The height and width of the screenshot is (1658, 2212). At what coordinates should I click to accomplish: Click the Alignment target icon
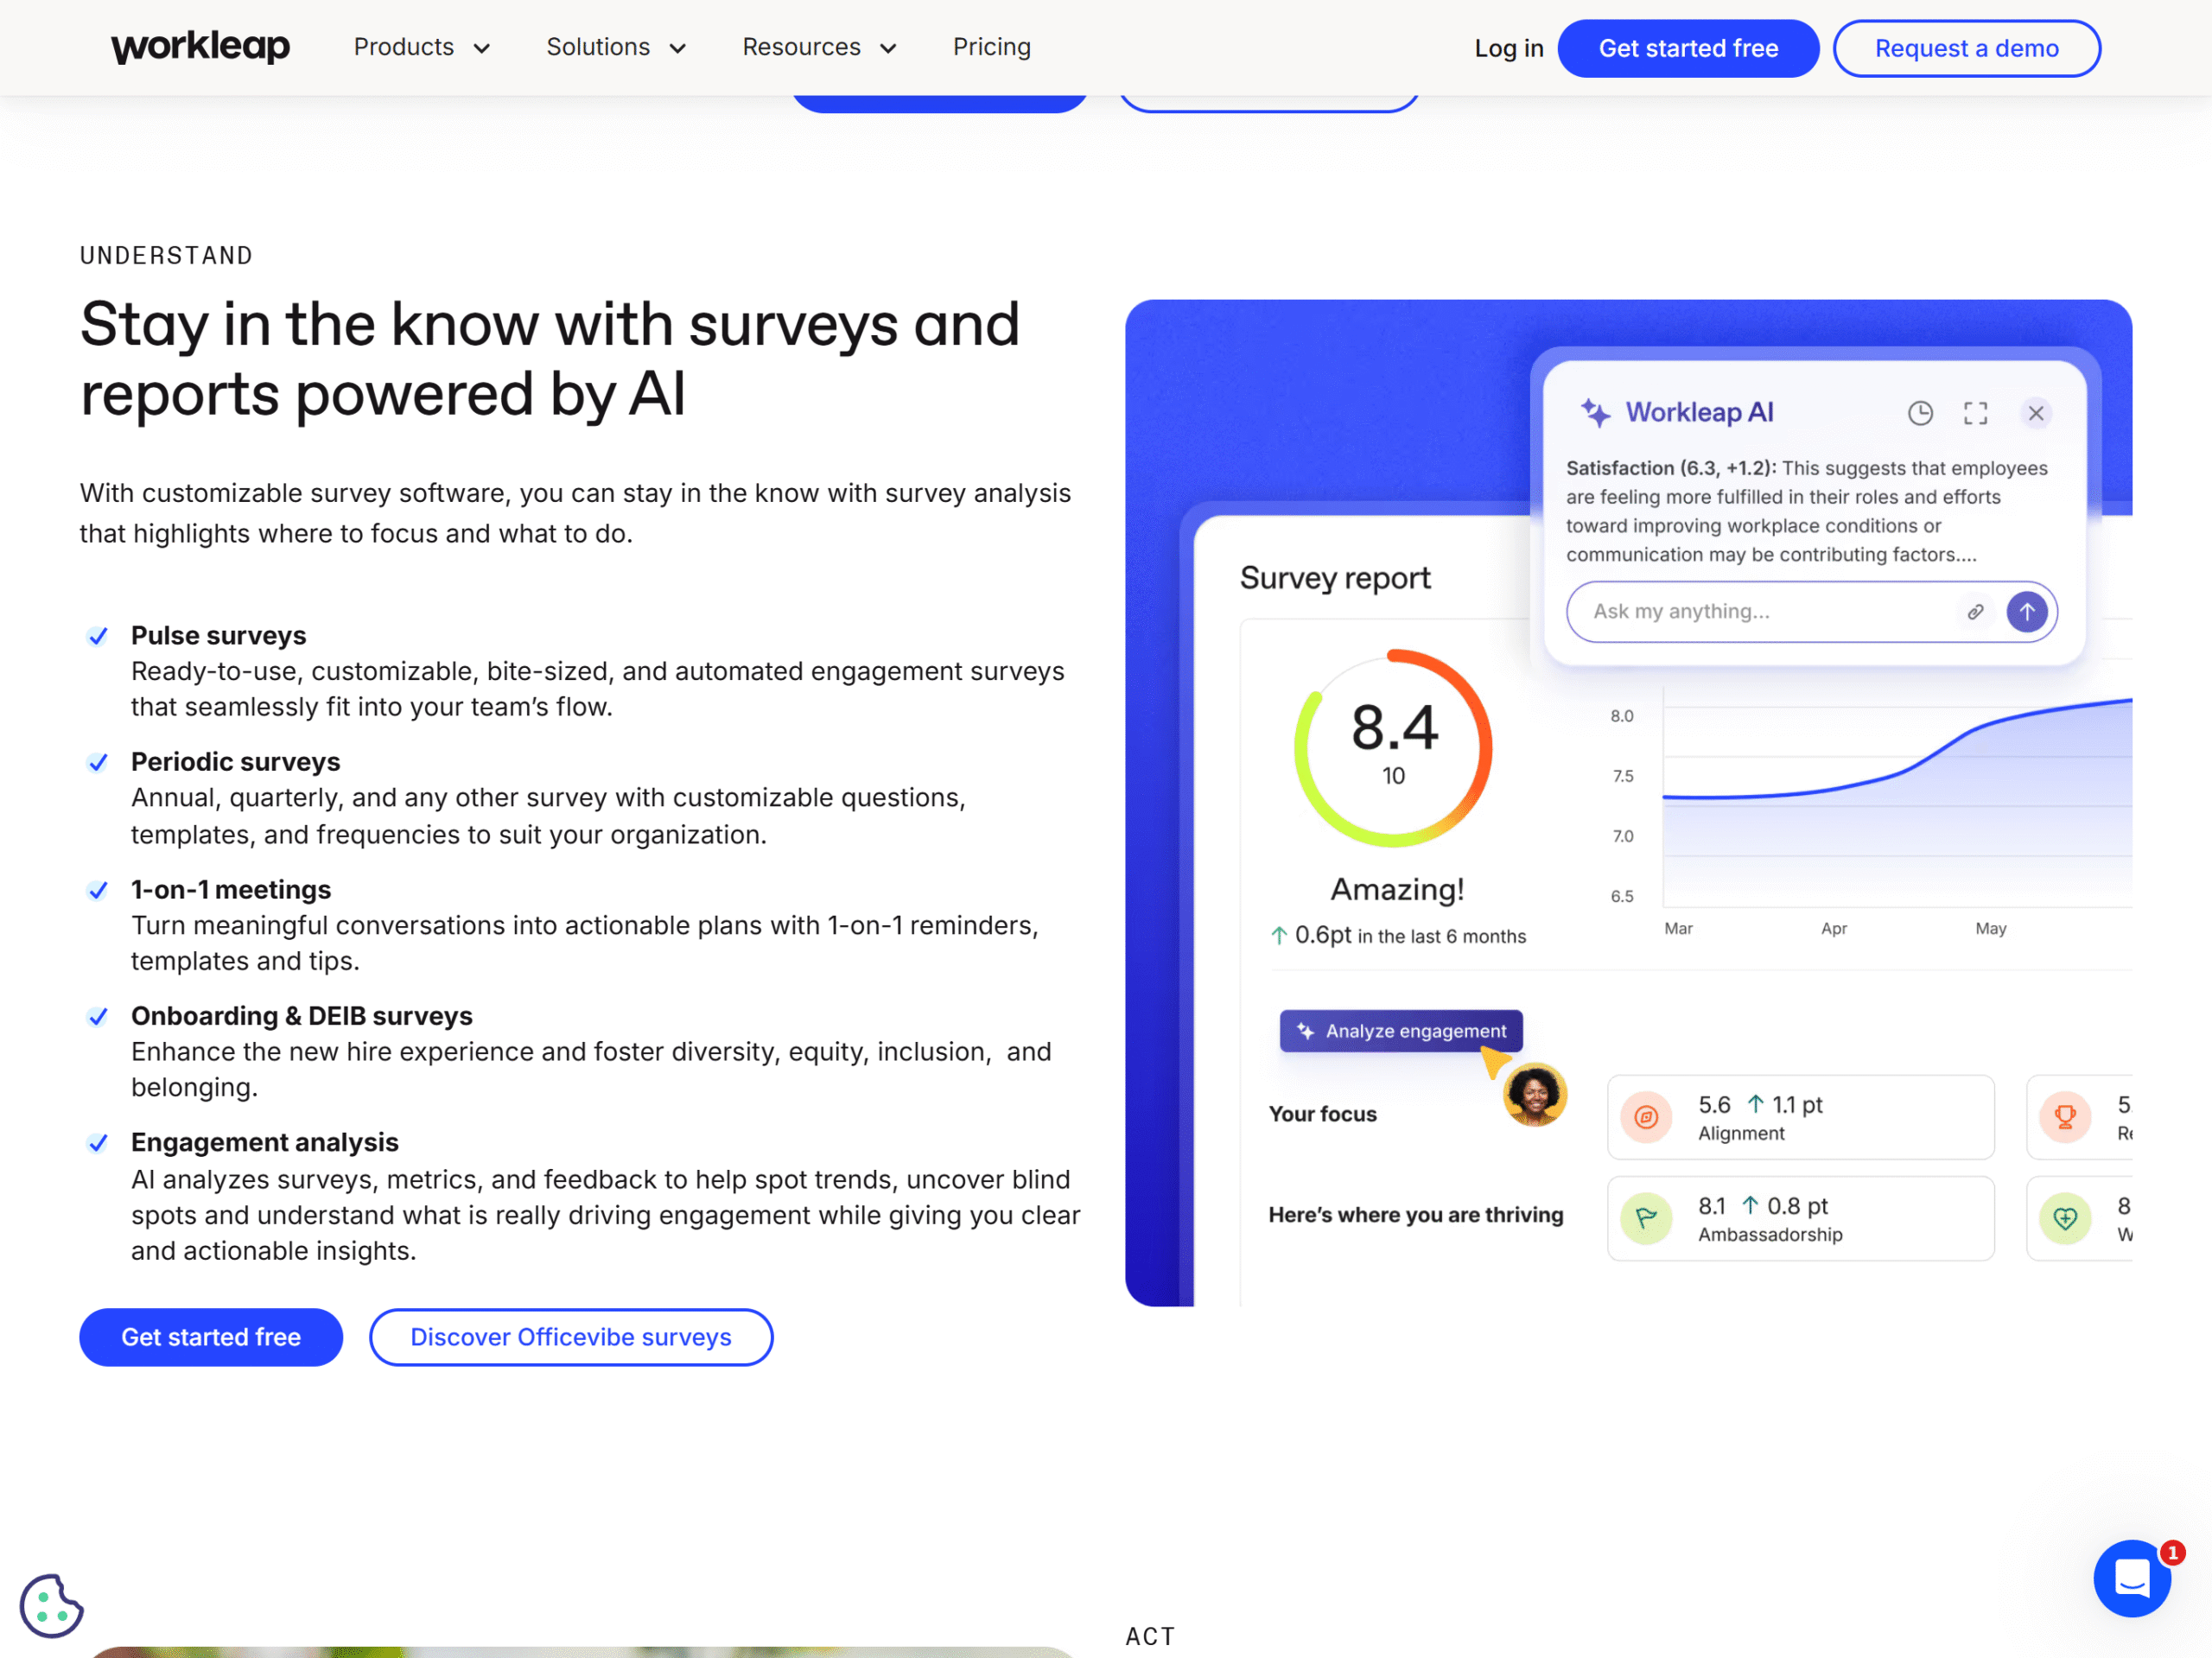(1646, 1117)
